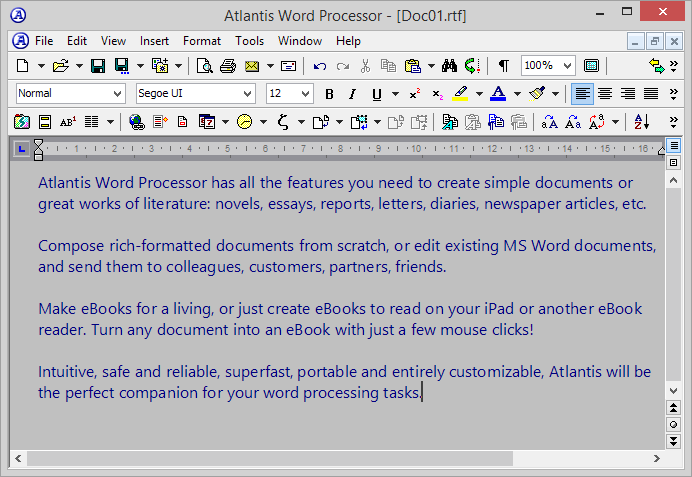
Task: Apply the yellow highlight color
Action: (x=459, y=94)
